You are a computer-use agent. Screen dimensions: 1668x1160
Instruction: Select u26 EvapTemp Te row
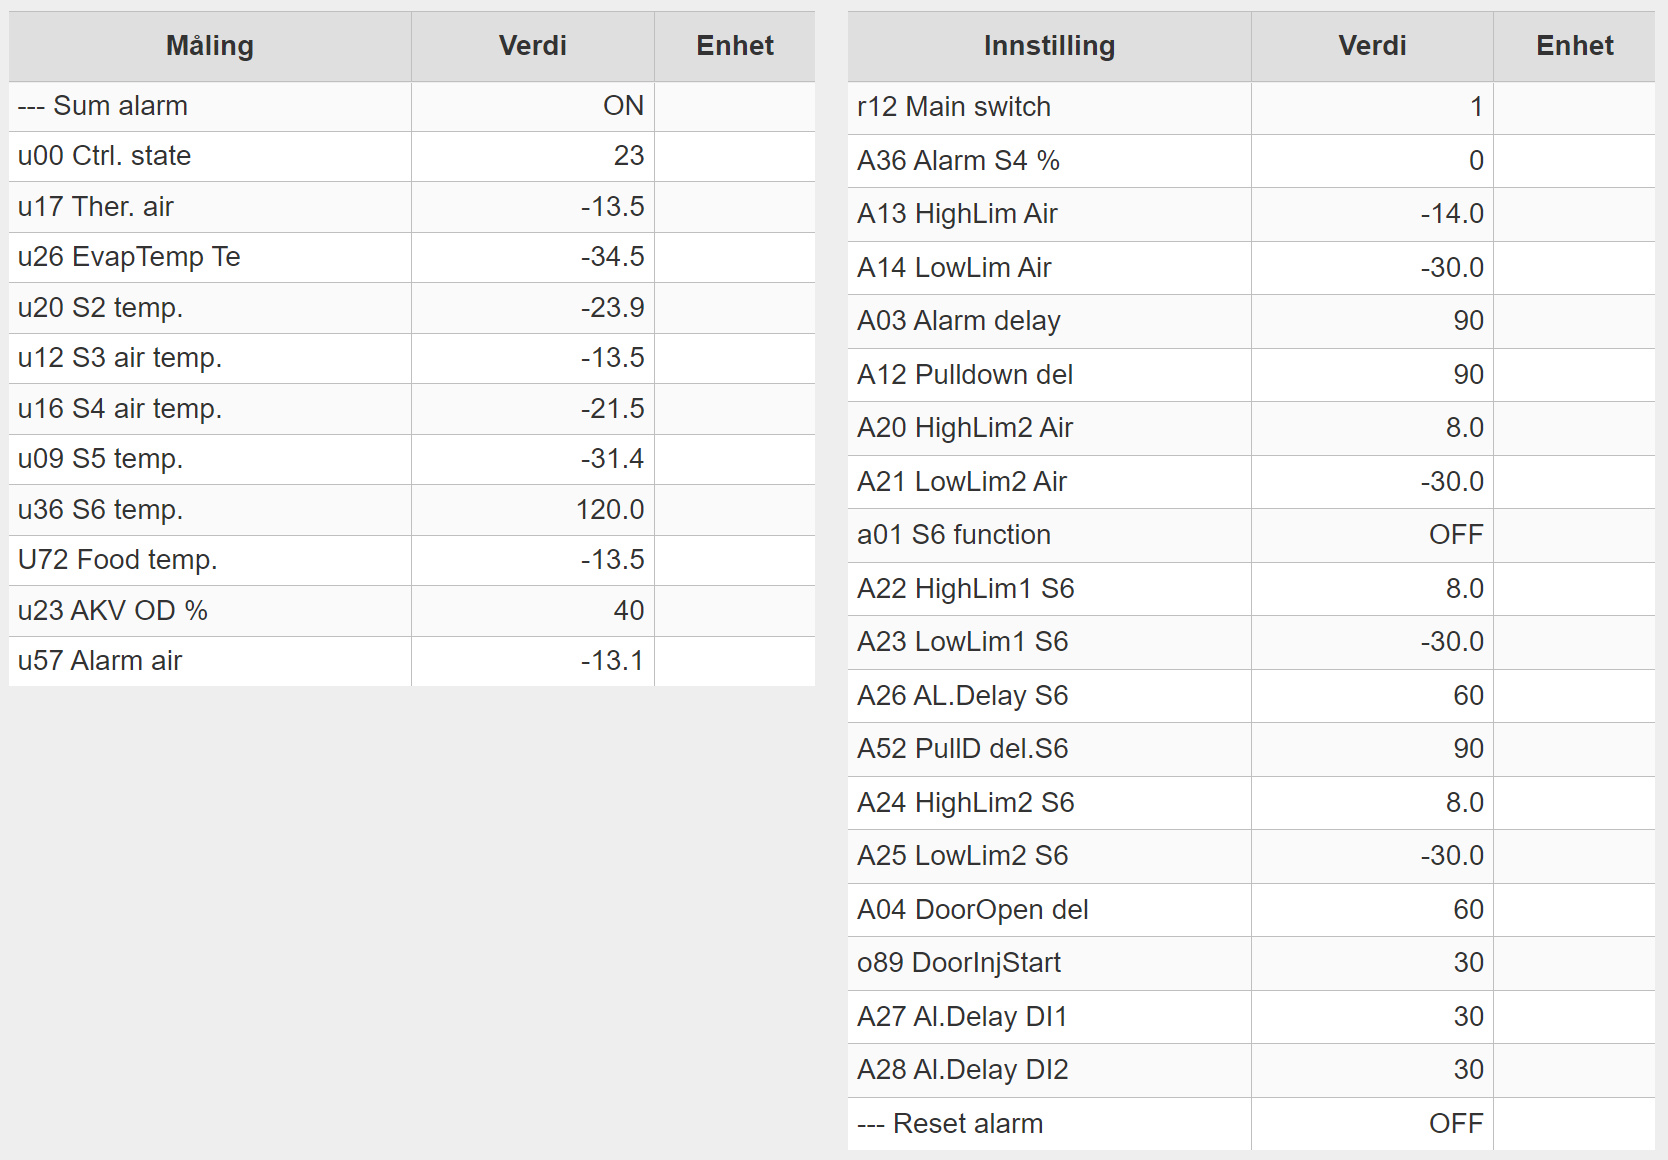[411, 257]
